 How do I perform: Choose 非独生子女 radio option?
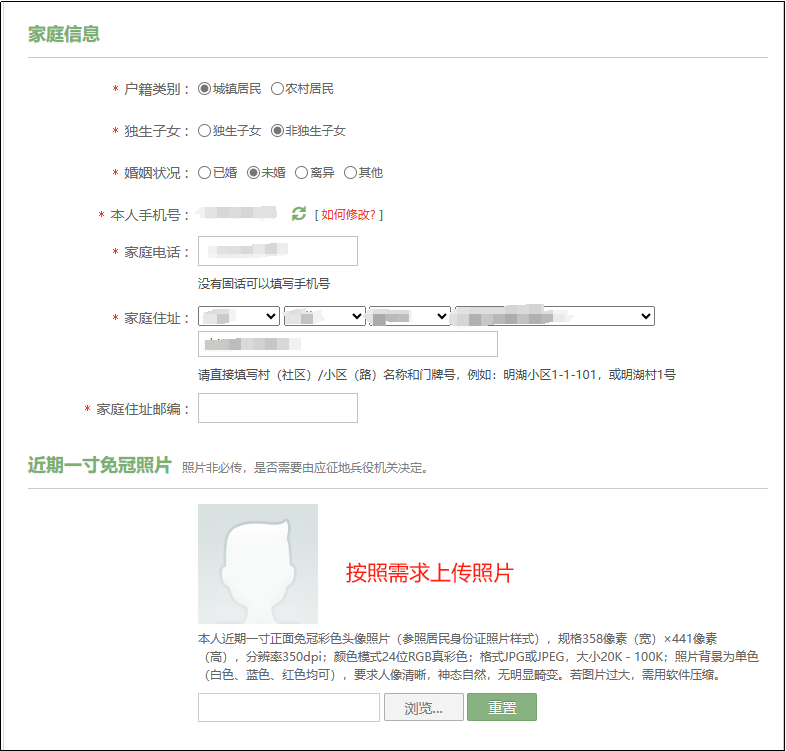tap(277, 131)
